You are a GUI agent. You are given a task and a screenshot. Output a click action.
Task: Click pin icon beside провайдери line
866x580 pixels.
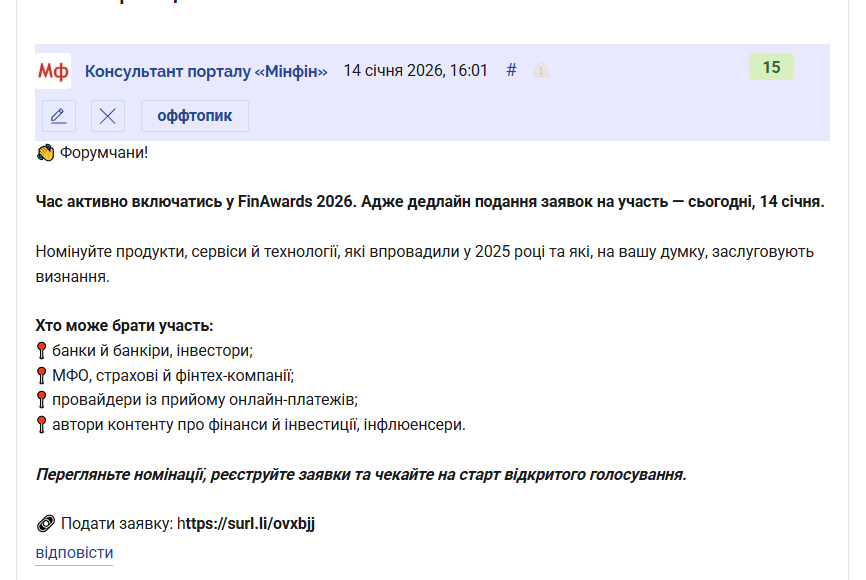click(x=42, y=400)
